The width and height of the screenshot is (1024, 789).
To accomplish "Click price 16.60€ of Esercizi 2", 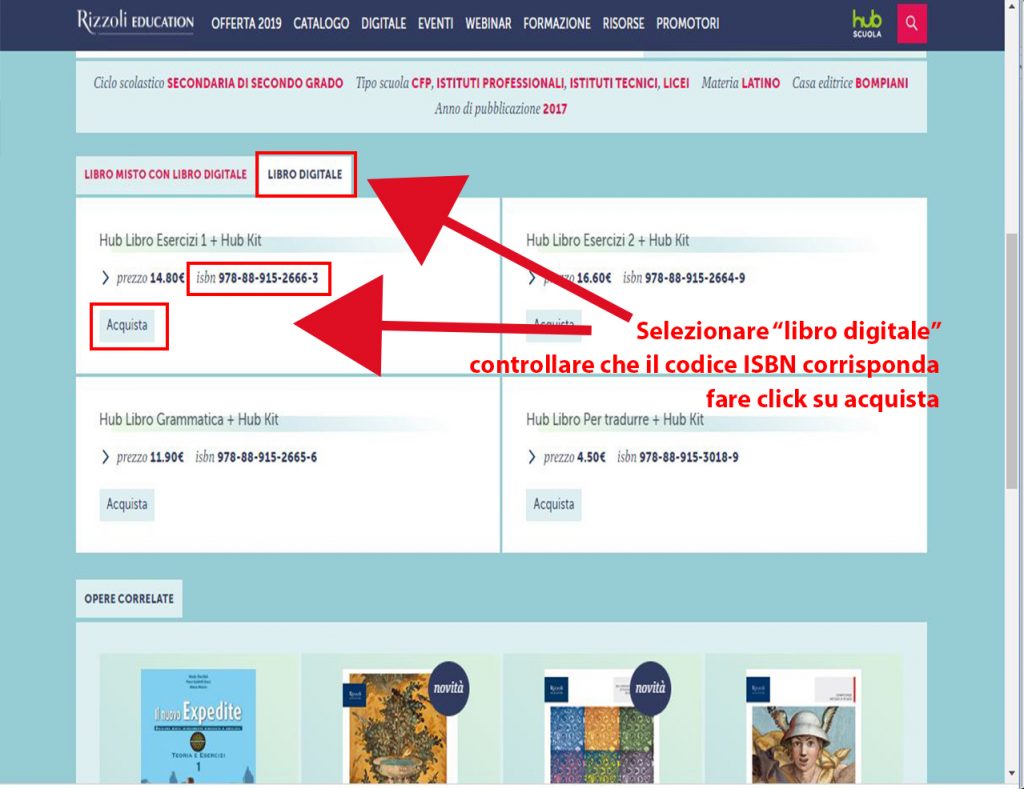I will tap(594, 278).
